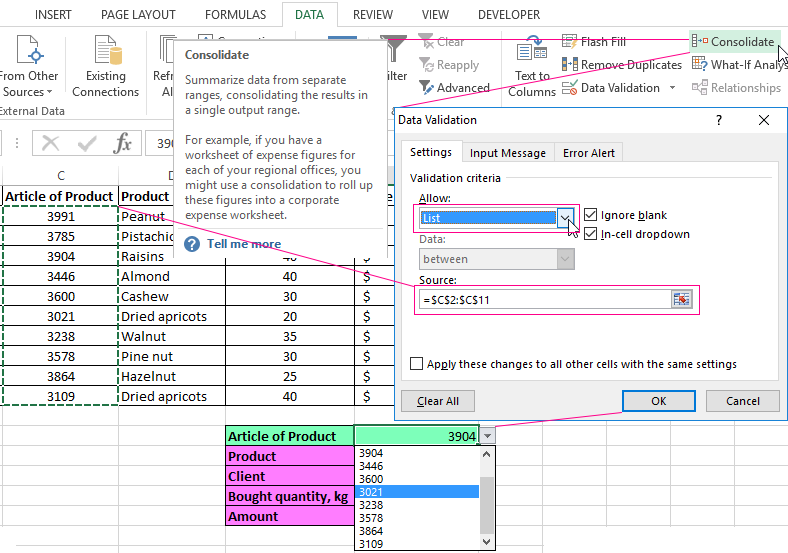
Task: Click the Flash Fill icon
Action: pyautogui.click(x=569, y=42)
